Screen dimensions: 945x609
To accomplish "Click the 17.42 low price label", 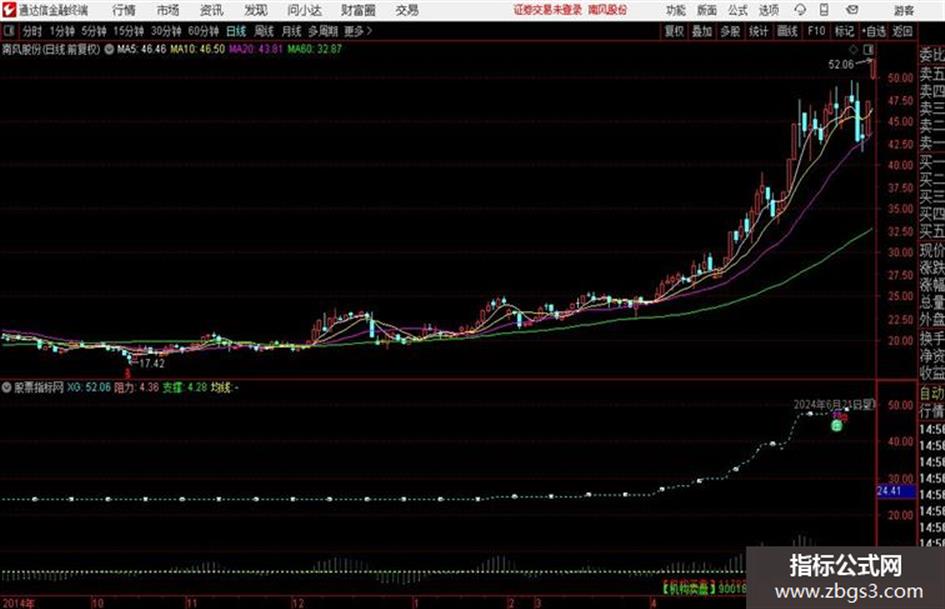I will 152,364.
